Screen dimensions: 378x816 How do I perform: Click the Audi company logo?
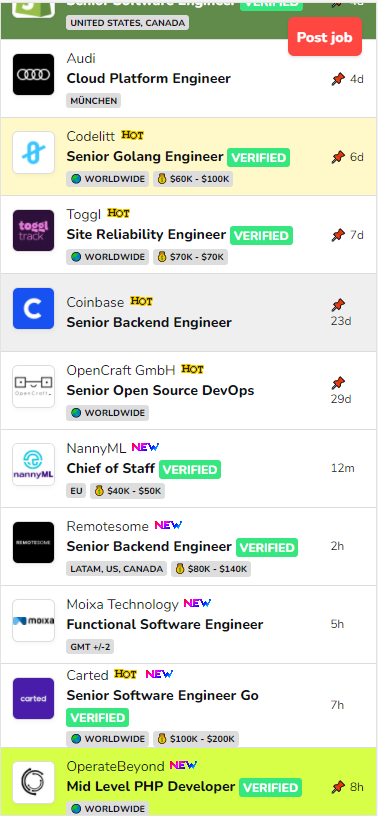click(33, 74)
